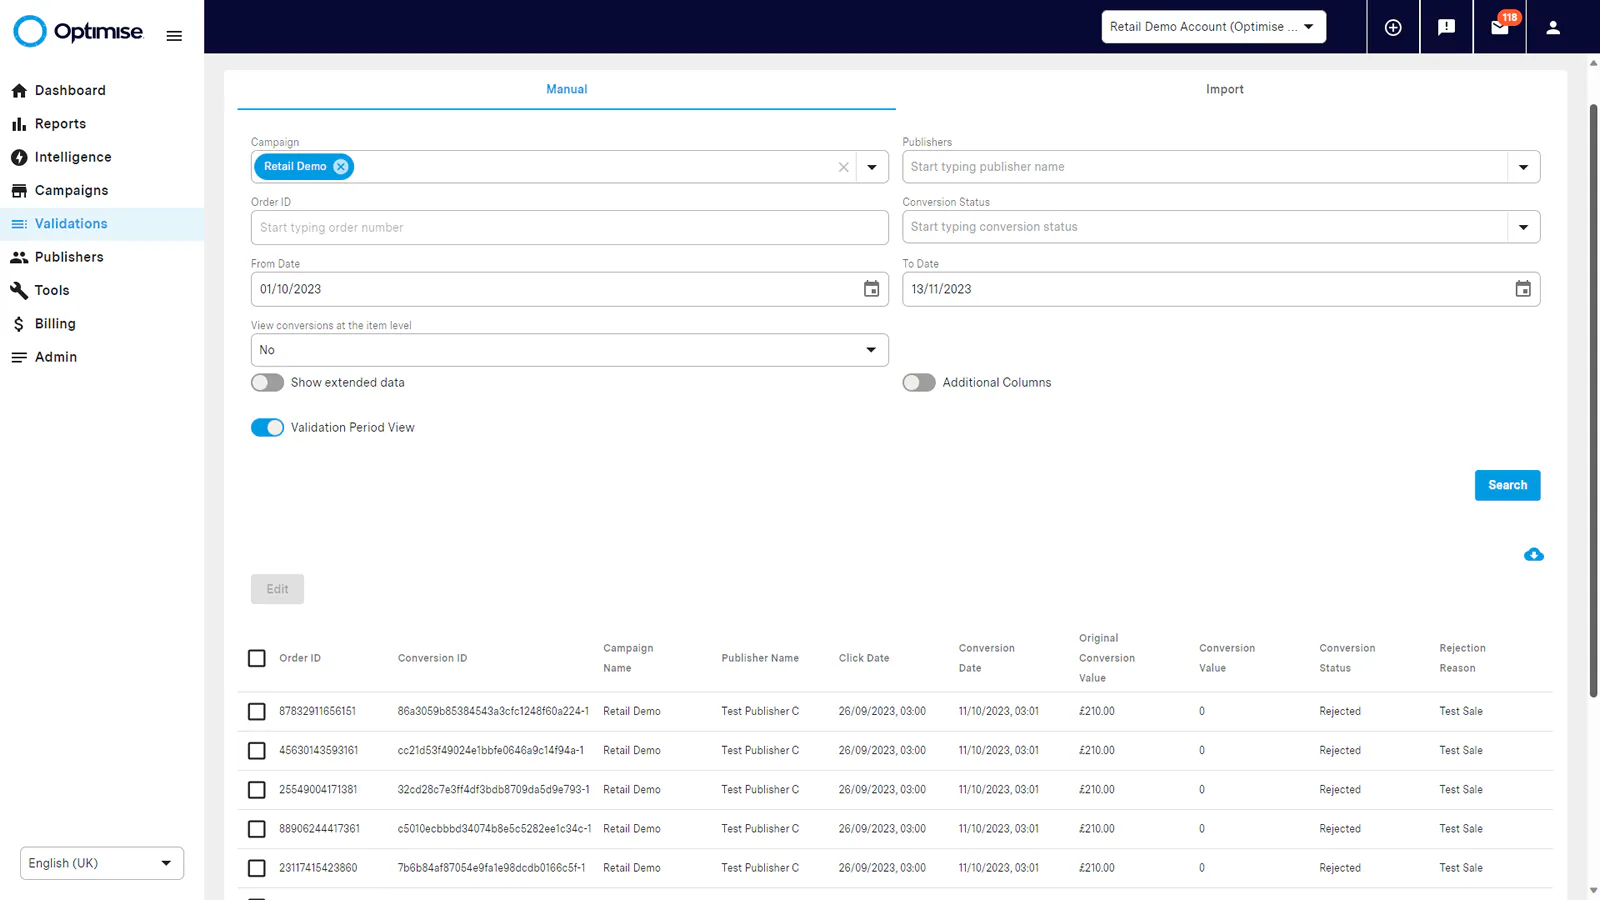Open the To Date calendar picker icon
The width and height of the screenshot is (1600, 900).
pyautogui.click(x=1523, y=289)
